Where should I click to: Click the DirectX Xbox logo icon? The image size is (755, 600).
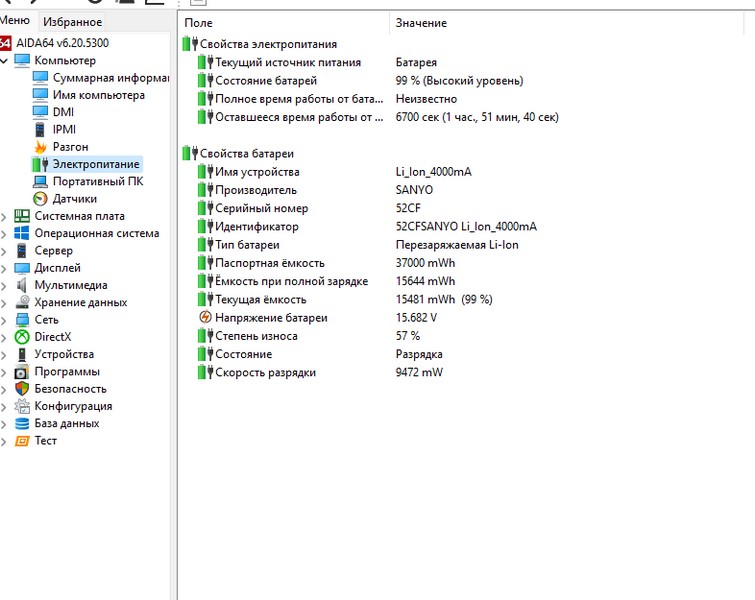coord(22,337)
